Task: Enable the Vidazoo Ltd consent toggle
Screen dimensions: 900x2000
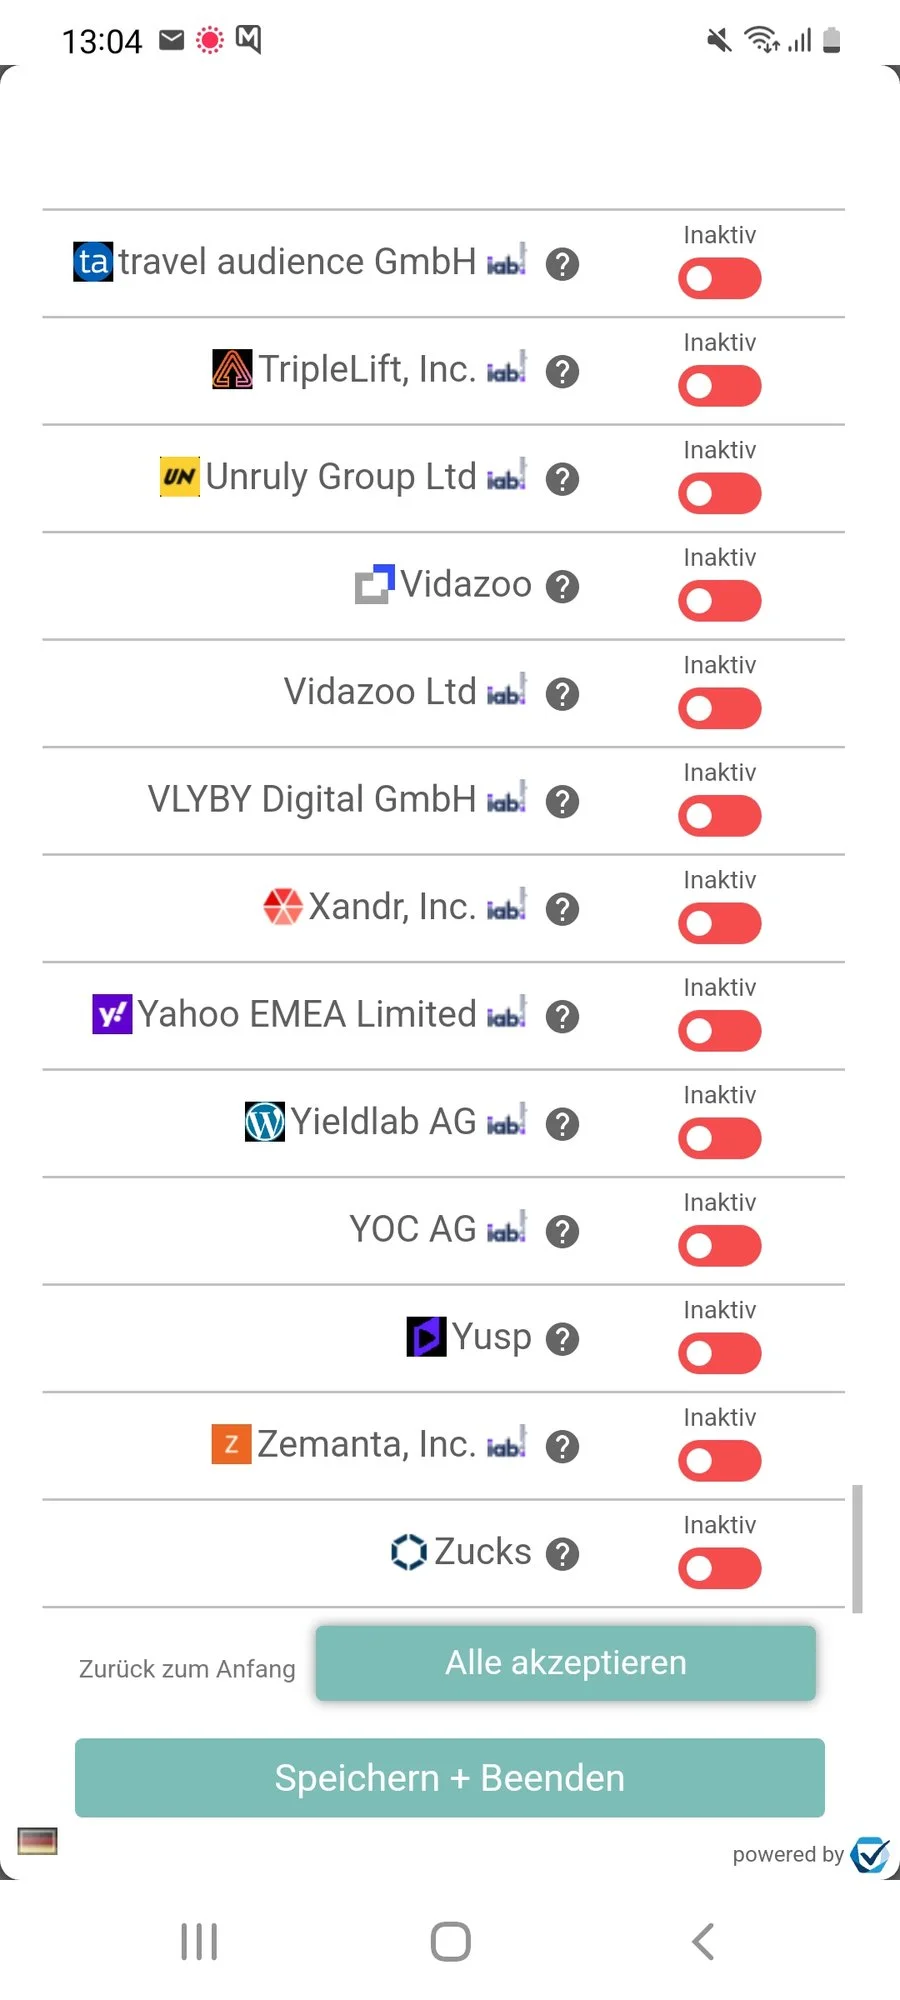Action: (x=719, y=709)
